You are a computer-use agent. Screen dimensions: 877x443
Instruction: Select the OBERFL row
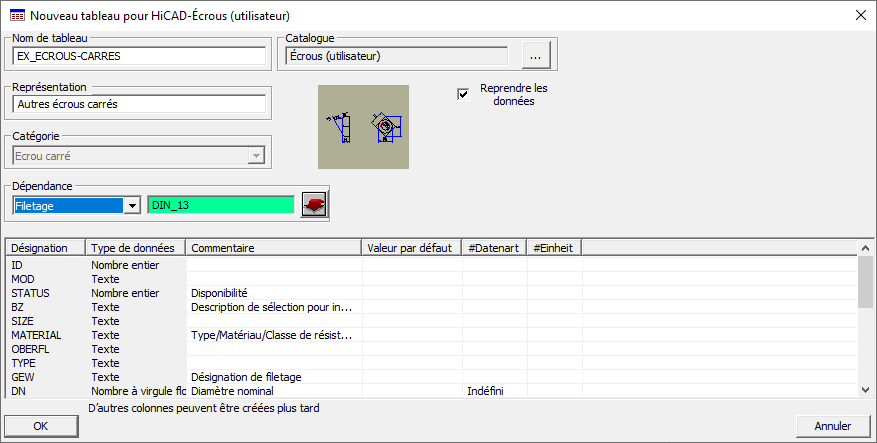[432, 349]
